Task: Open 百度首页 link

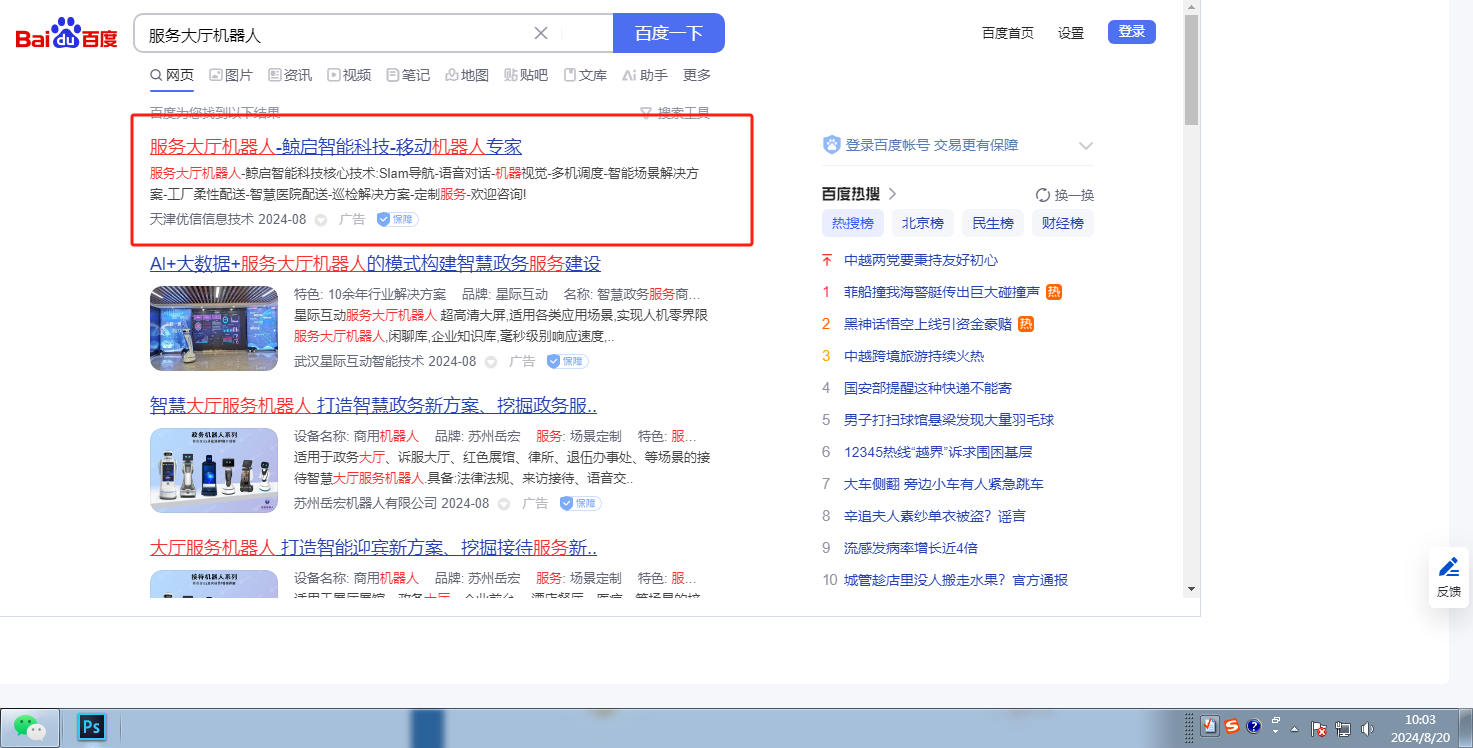Action: pos(1008,33)
